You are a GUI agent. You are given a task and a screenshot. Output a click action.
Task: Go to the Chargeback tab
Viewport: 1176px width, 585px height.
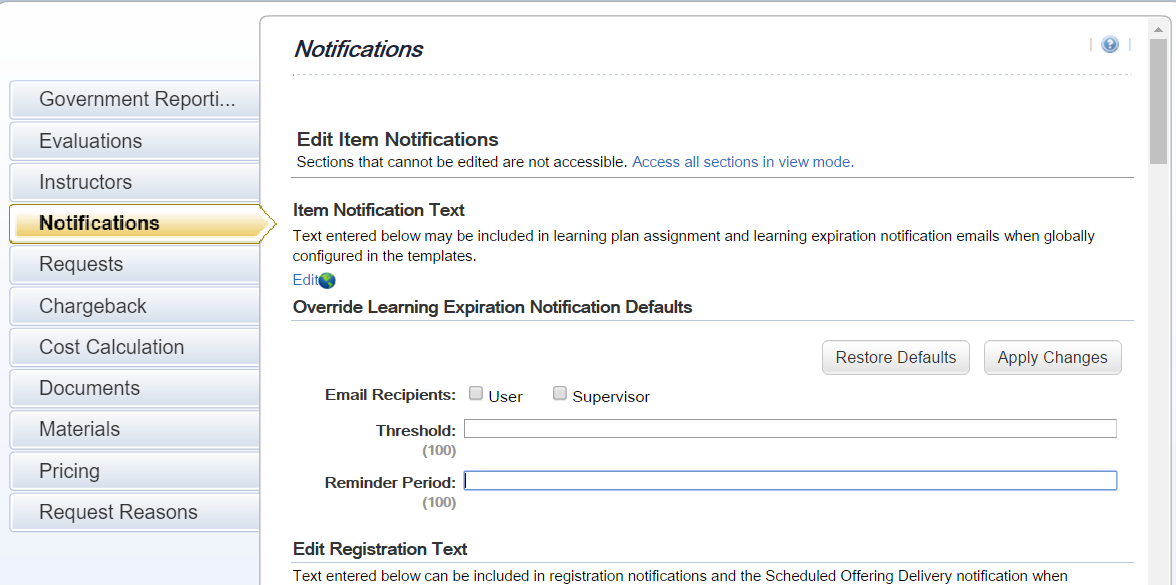click(135, 306)
